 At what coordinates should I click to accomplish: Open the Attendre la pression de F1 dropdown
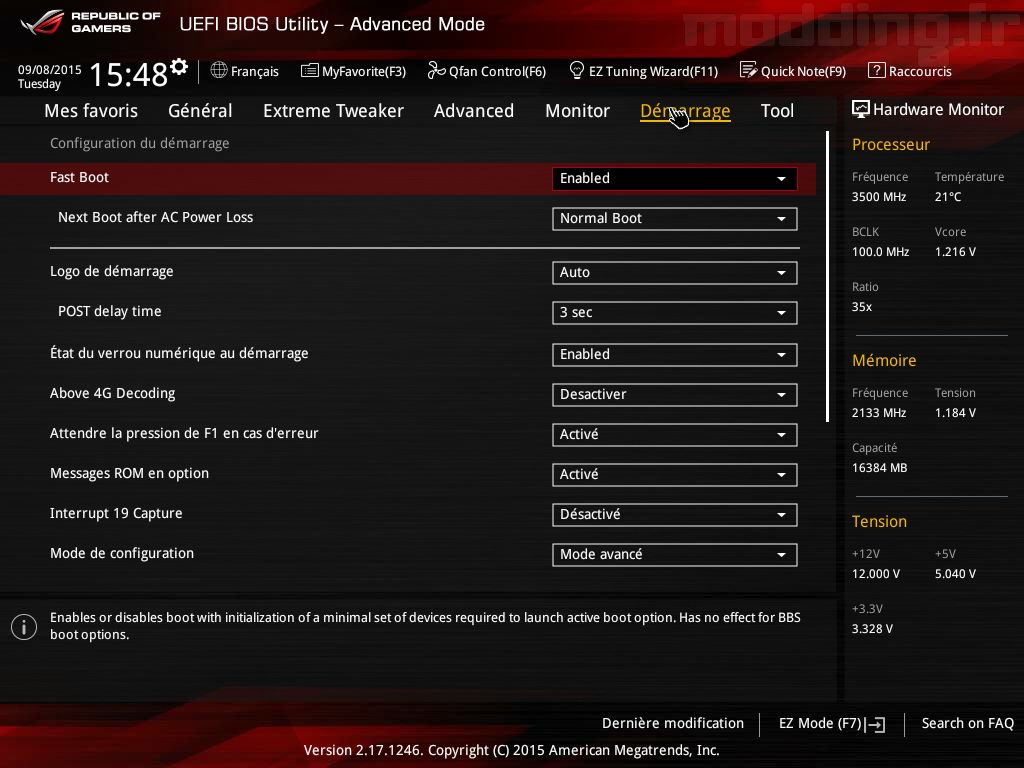(675, 435)
